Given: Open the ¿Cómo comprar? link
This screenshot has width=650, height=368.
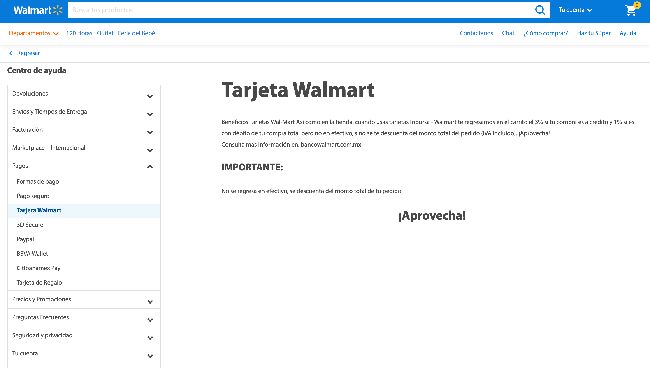Looking at the screenshot, I should pyautogui.click(x=546, y=33).
